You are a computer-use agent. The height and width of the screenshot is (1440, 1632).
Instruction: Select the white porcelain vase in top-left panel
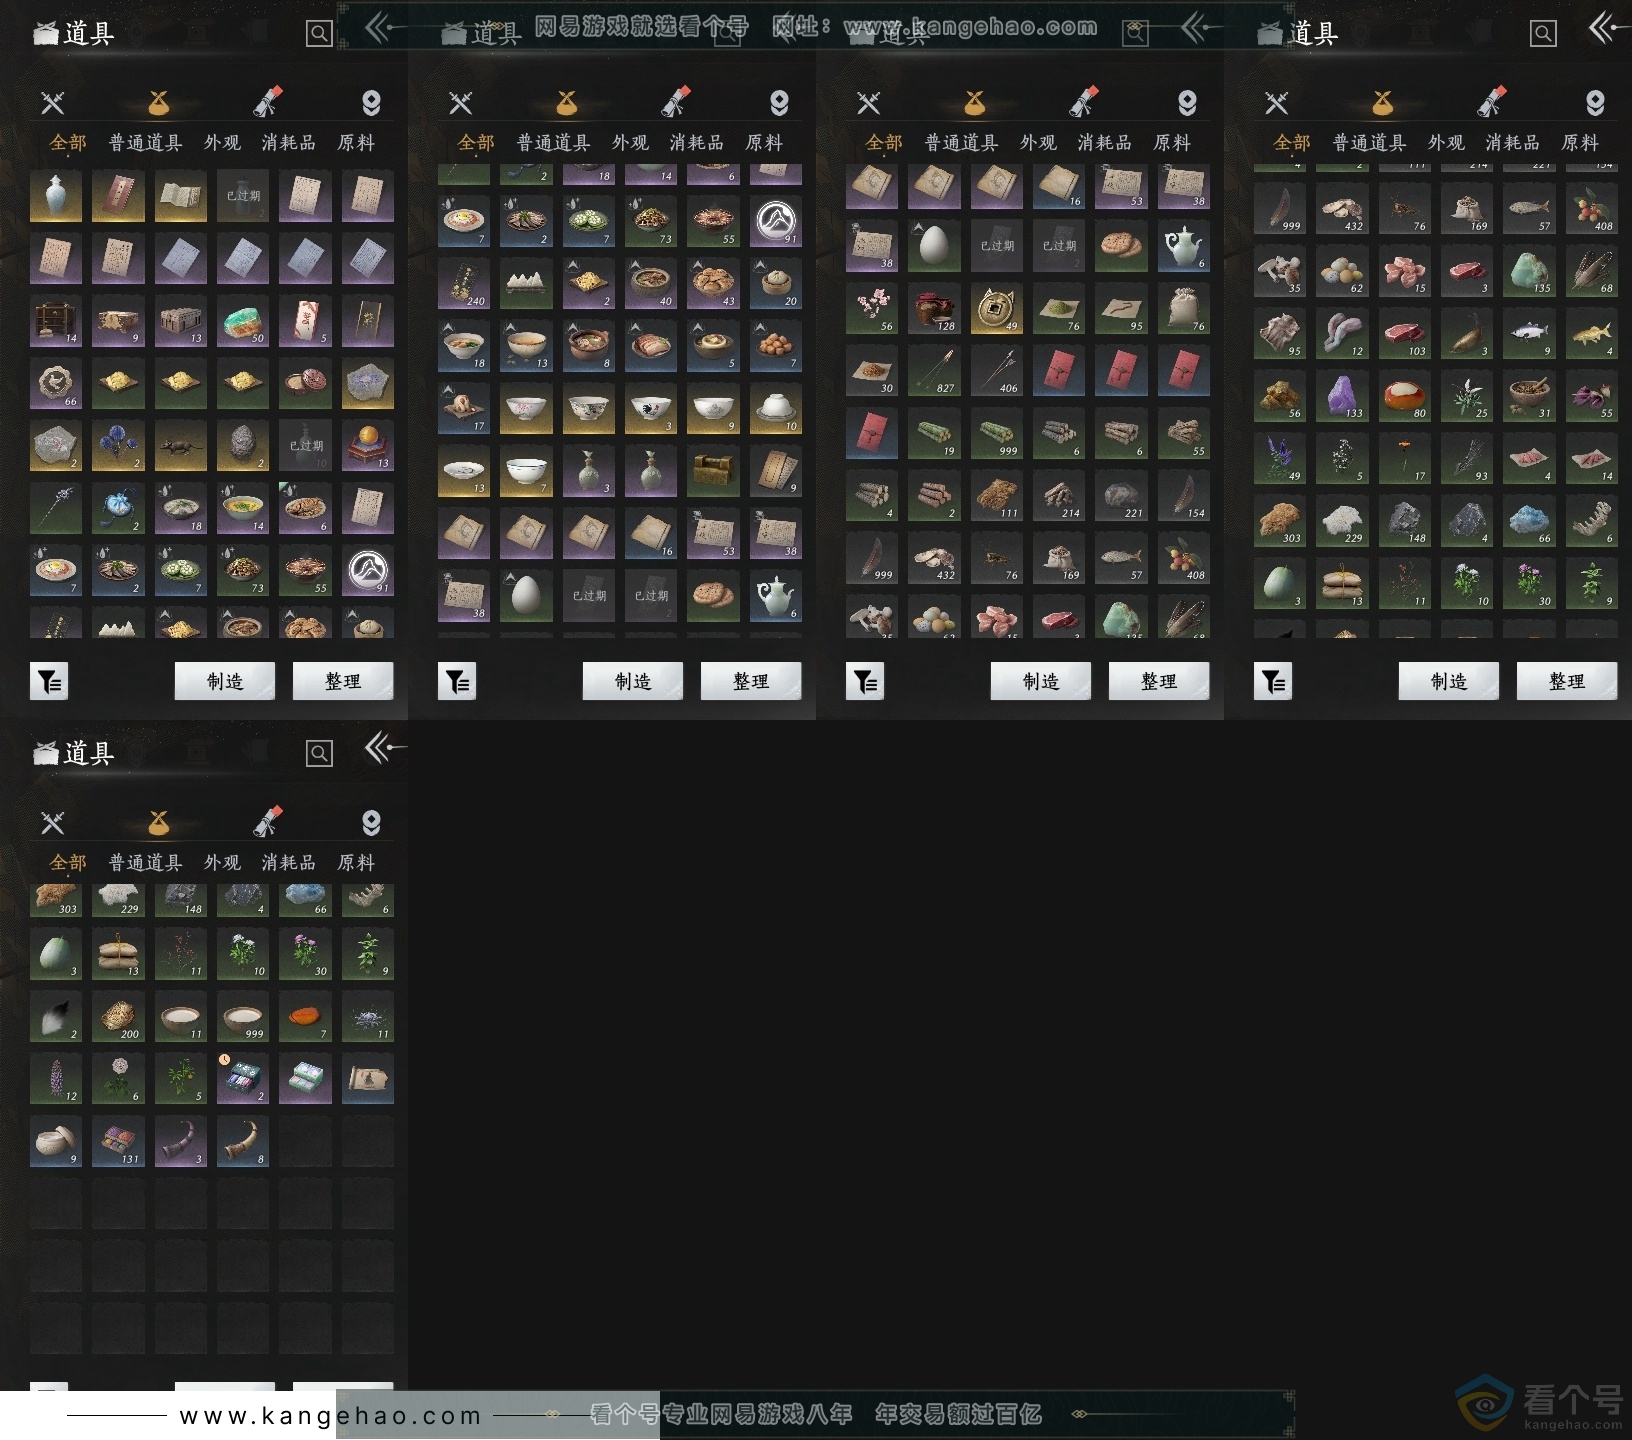click(56, 196)
